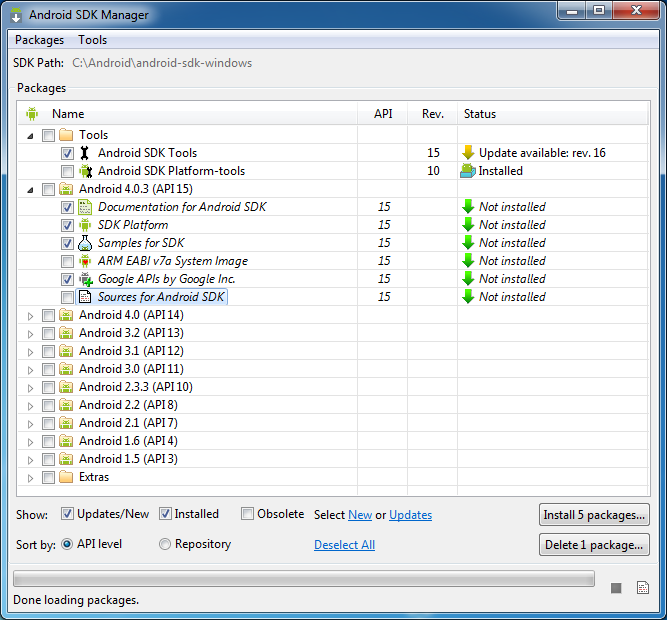Enable the Obsolete show filter
This screenshot has height=620, width=667.
point(248,514)
